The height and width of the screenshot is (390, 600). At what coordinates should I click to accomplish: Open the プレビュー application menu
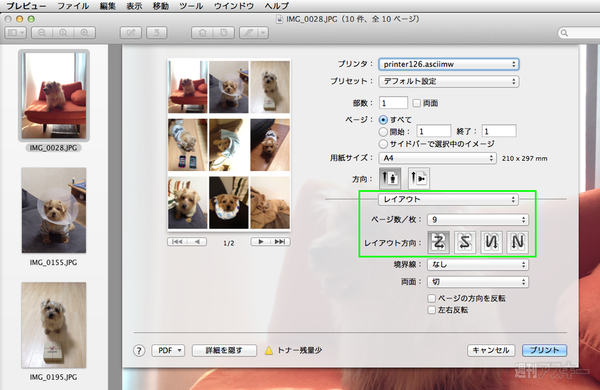point(26,6)
